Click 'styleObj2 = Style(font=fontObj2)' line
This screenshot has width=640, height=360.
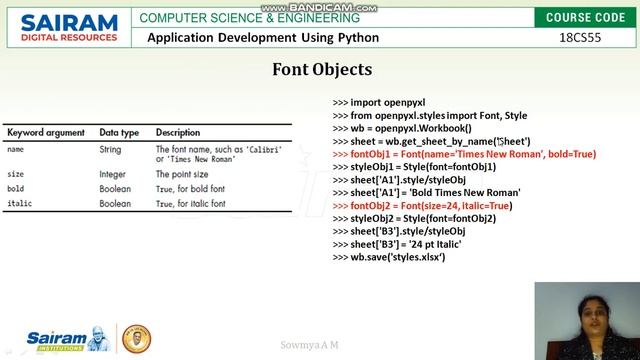tap(414, 218)
